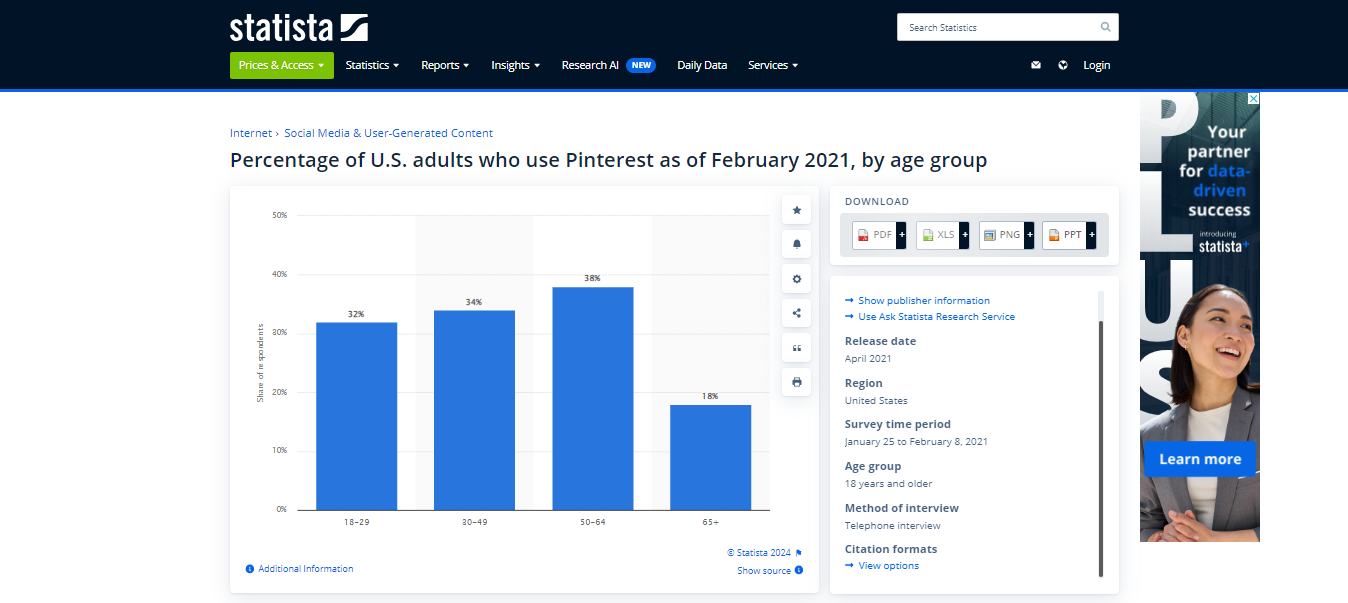Screen dimensions: 1348x603
Task: Click the 18 years and older text
Action: 889,483
